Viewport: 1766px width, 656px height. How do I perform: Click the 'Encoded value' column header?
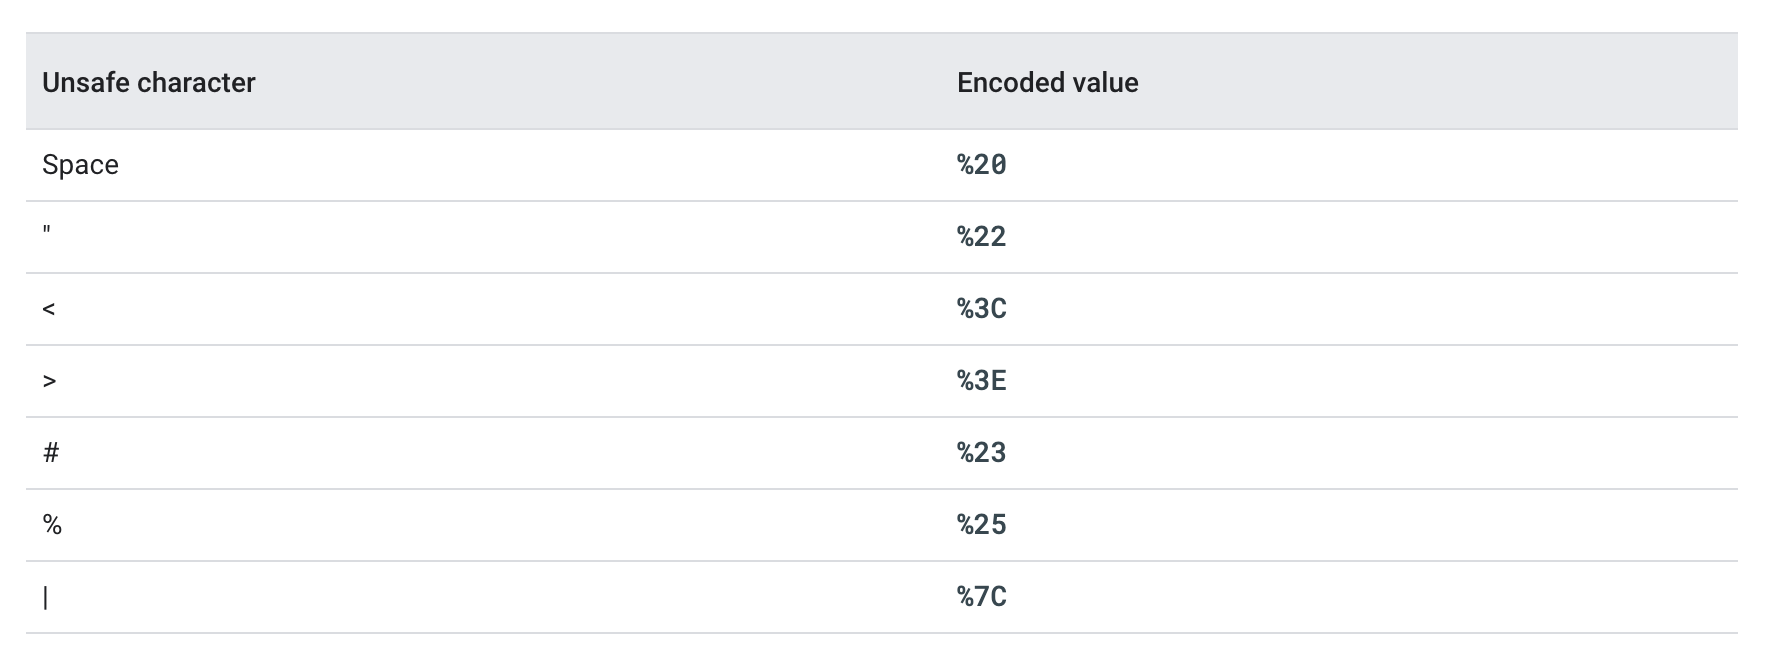point(1047,82)
